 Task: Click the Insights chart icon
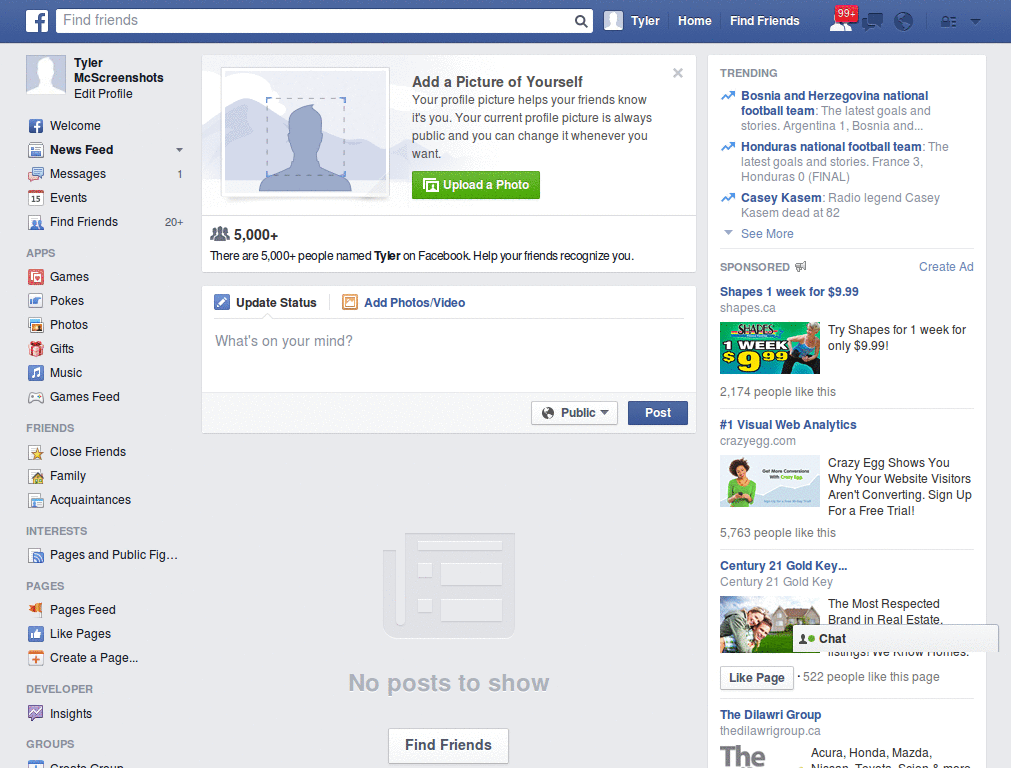point(36,713)
